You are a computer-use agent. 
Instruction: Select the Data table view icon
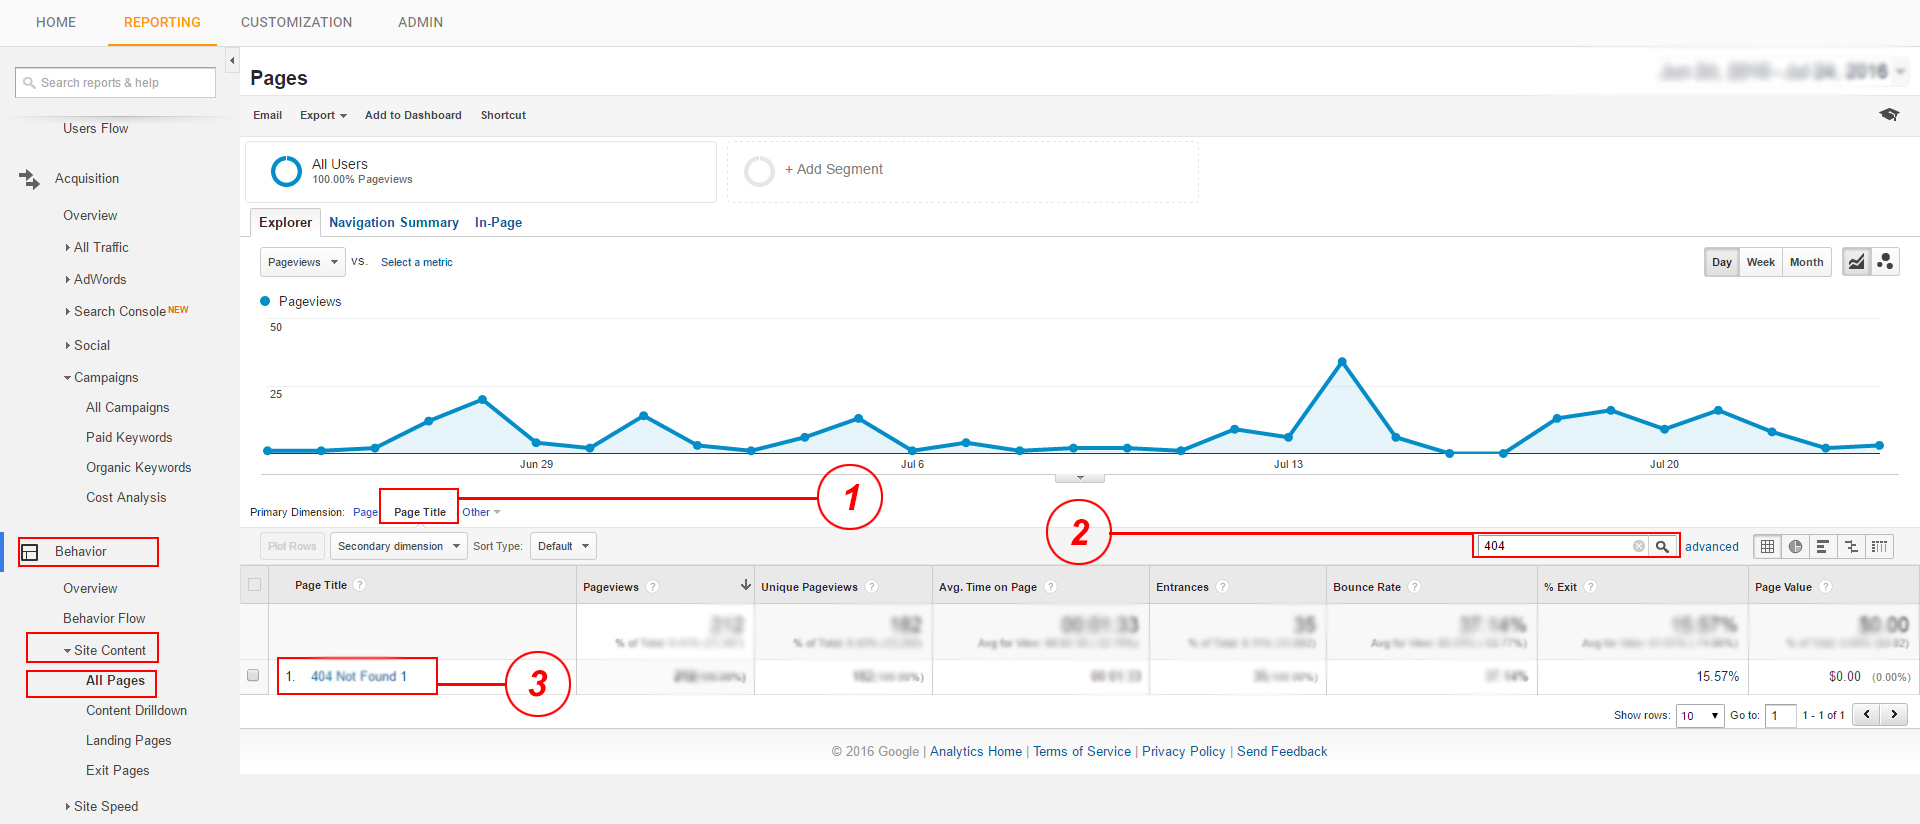(x=1768, y=546)
